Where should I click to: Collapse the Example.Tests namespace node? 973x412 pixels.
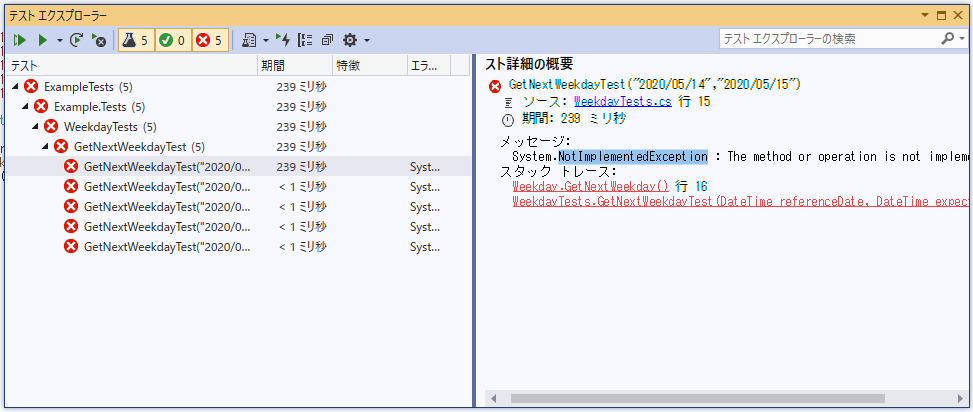tap(25, 106)
